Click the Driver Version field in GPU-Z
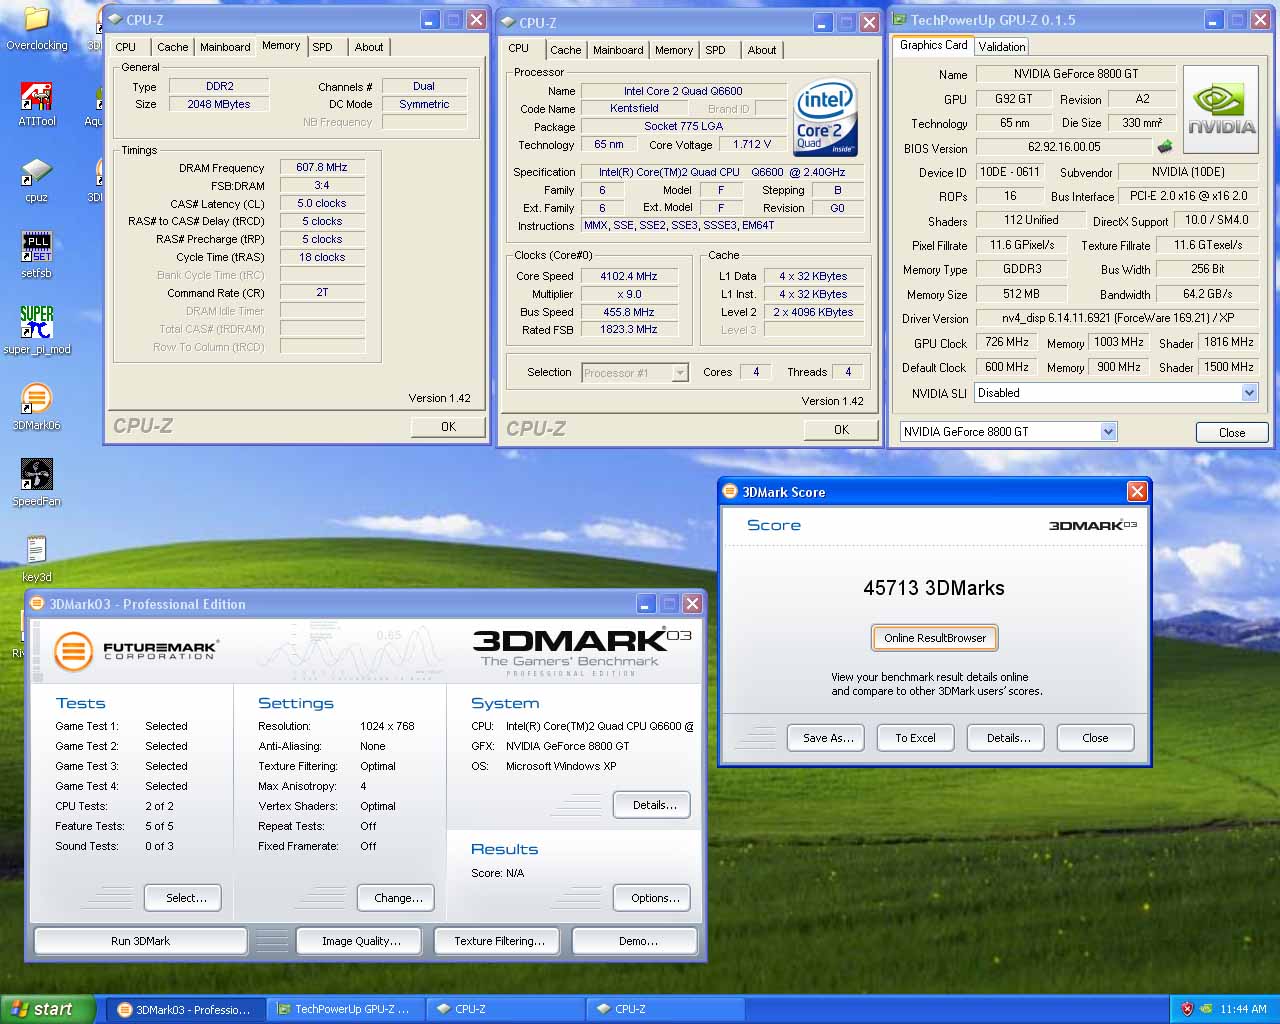Viewport: 1280px width, 1024px height. (x=1117, y=318)
